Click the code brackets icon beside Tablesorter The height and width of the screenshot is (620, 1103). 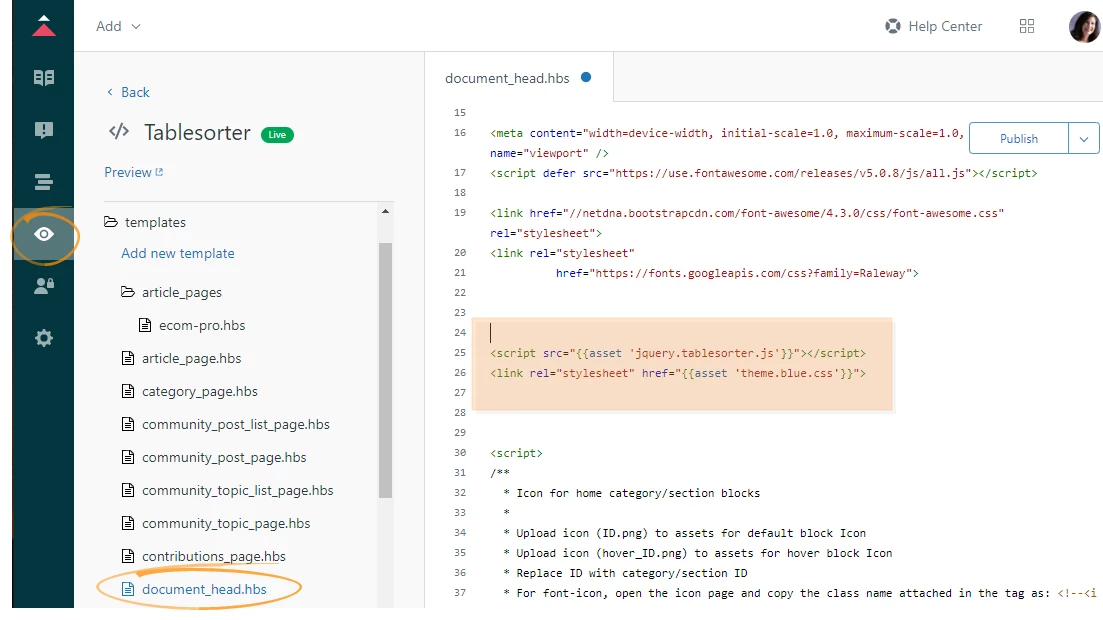tap(119, 131)
